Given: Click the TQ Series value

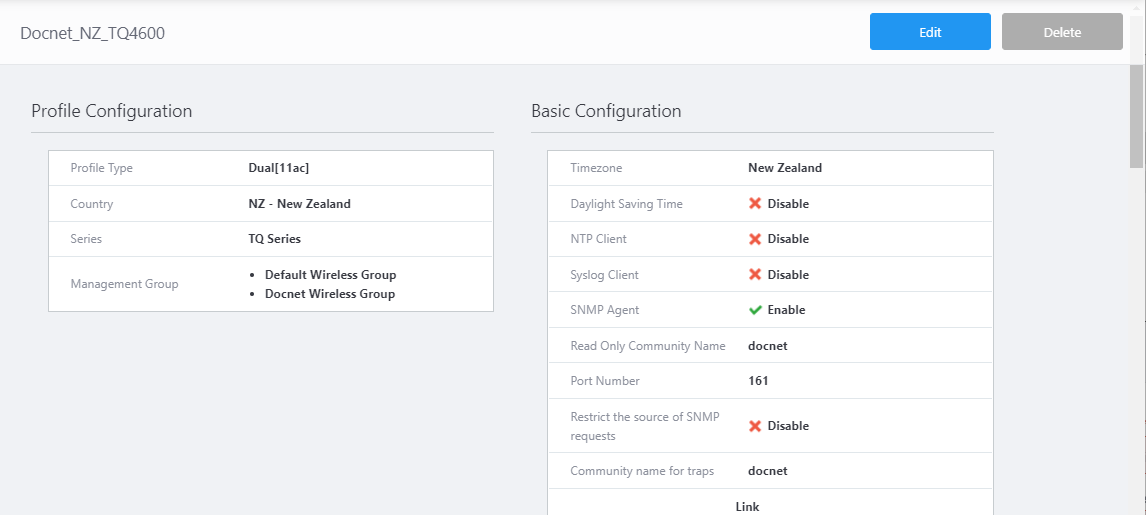Looking at the screenshot, I should pyautogui.click(x=274, y=239).
